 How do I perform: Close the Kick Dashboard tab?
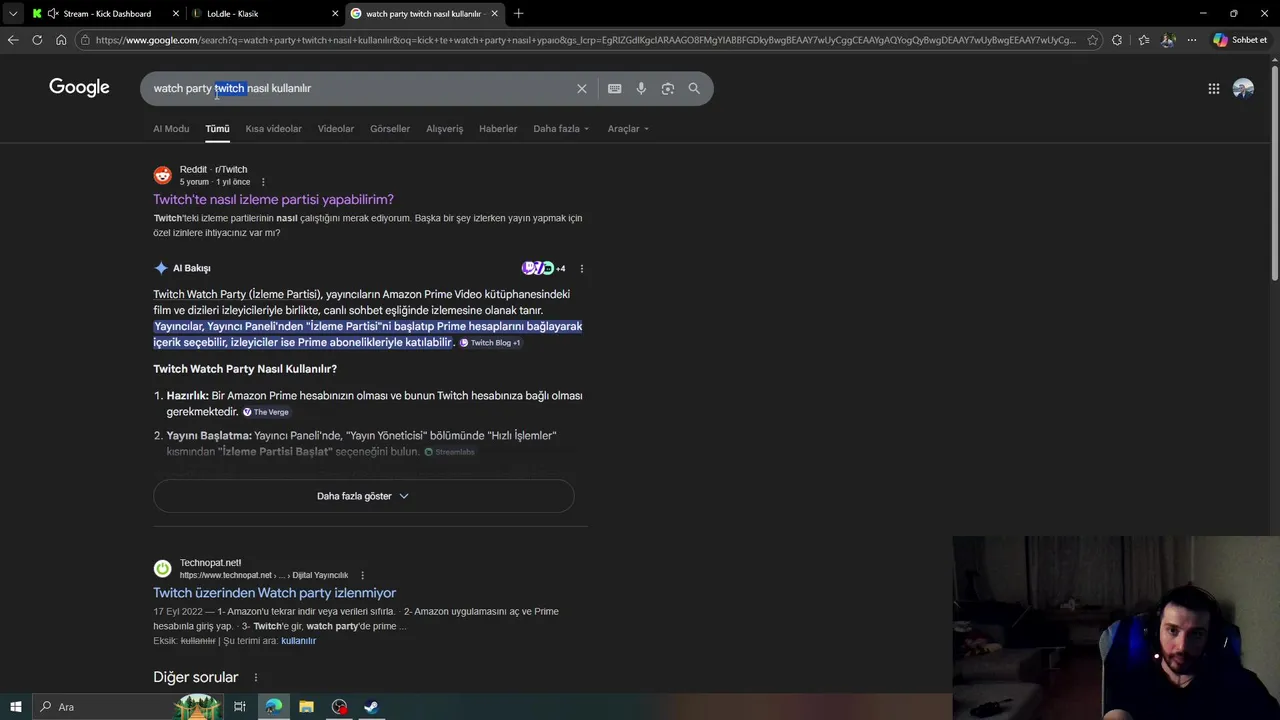pyautogui.click(x=176, y=14)
